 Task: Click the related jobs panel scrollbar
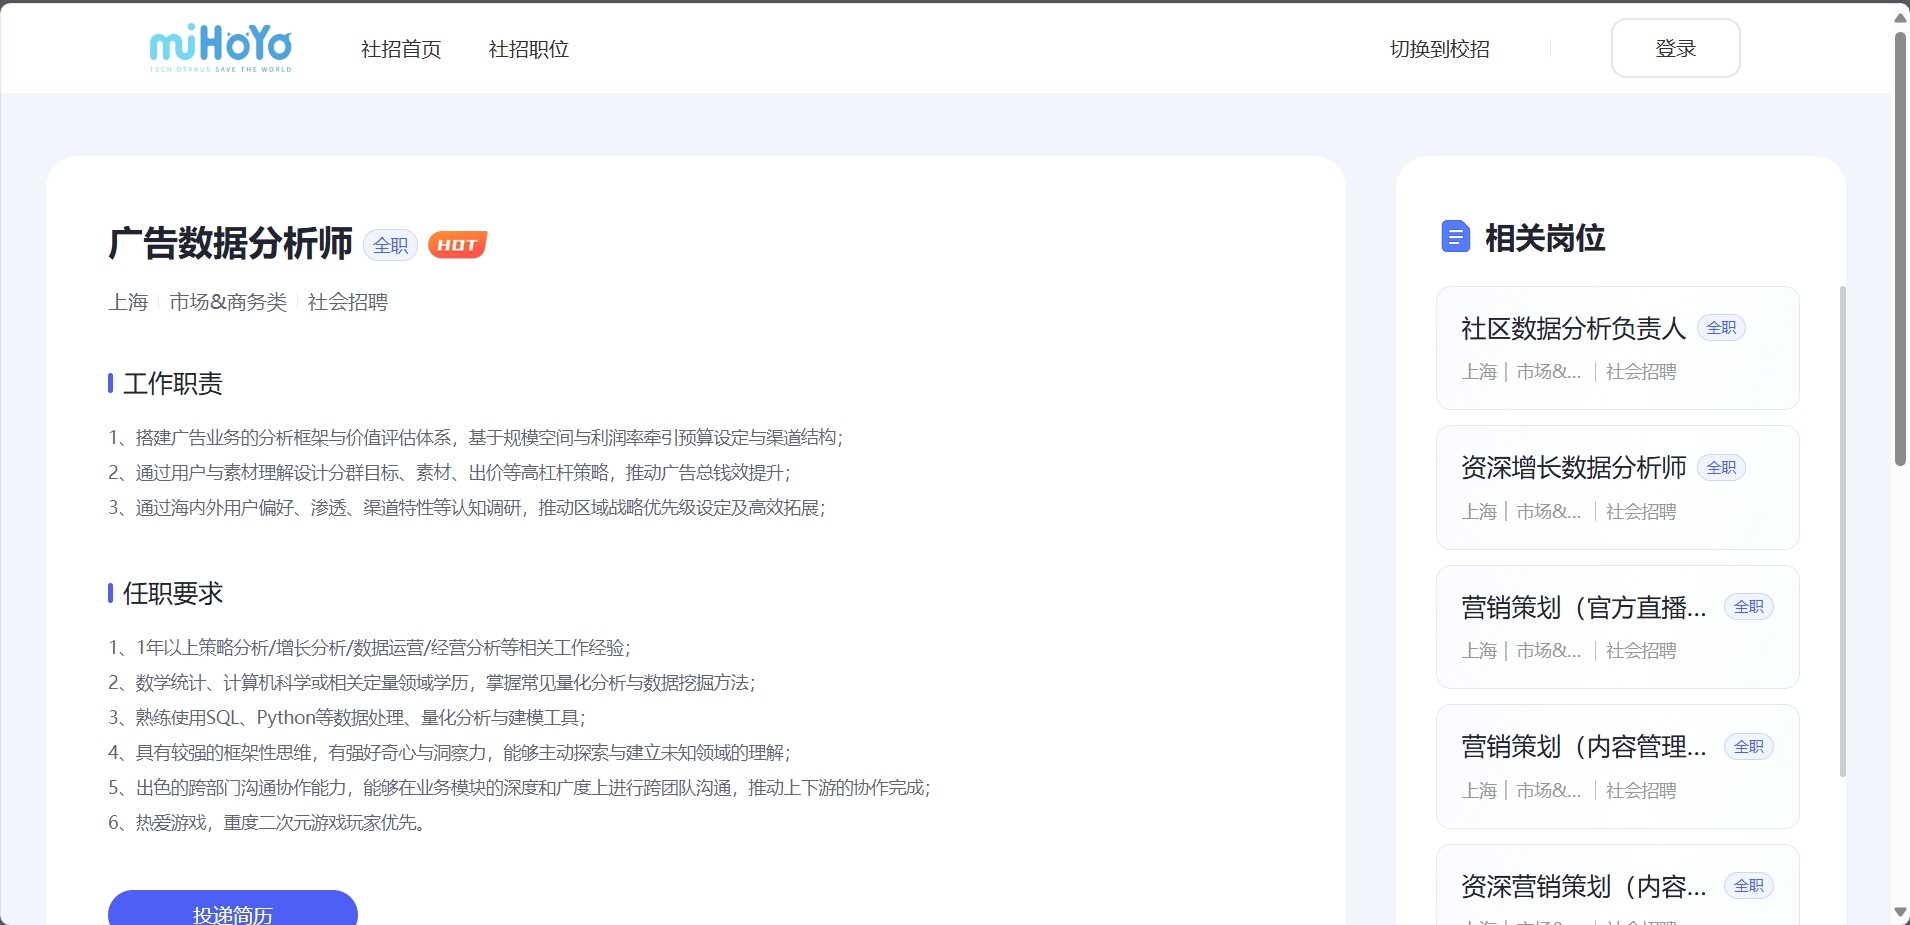click(x=1842, y=530)
